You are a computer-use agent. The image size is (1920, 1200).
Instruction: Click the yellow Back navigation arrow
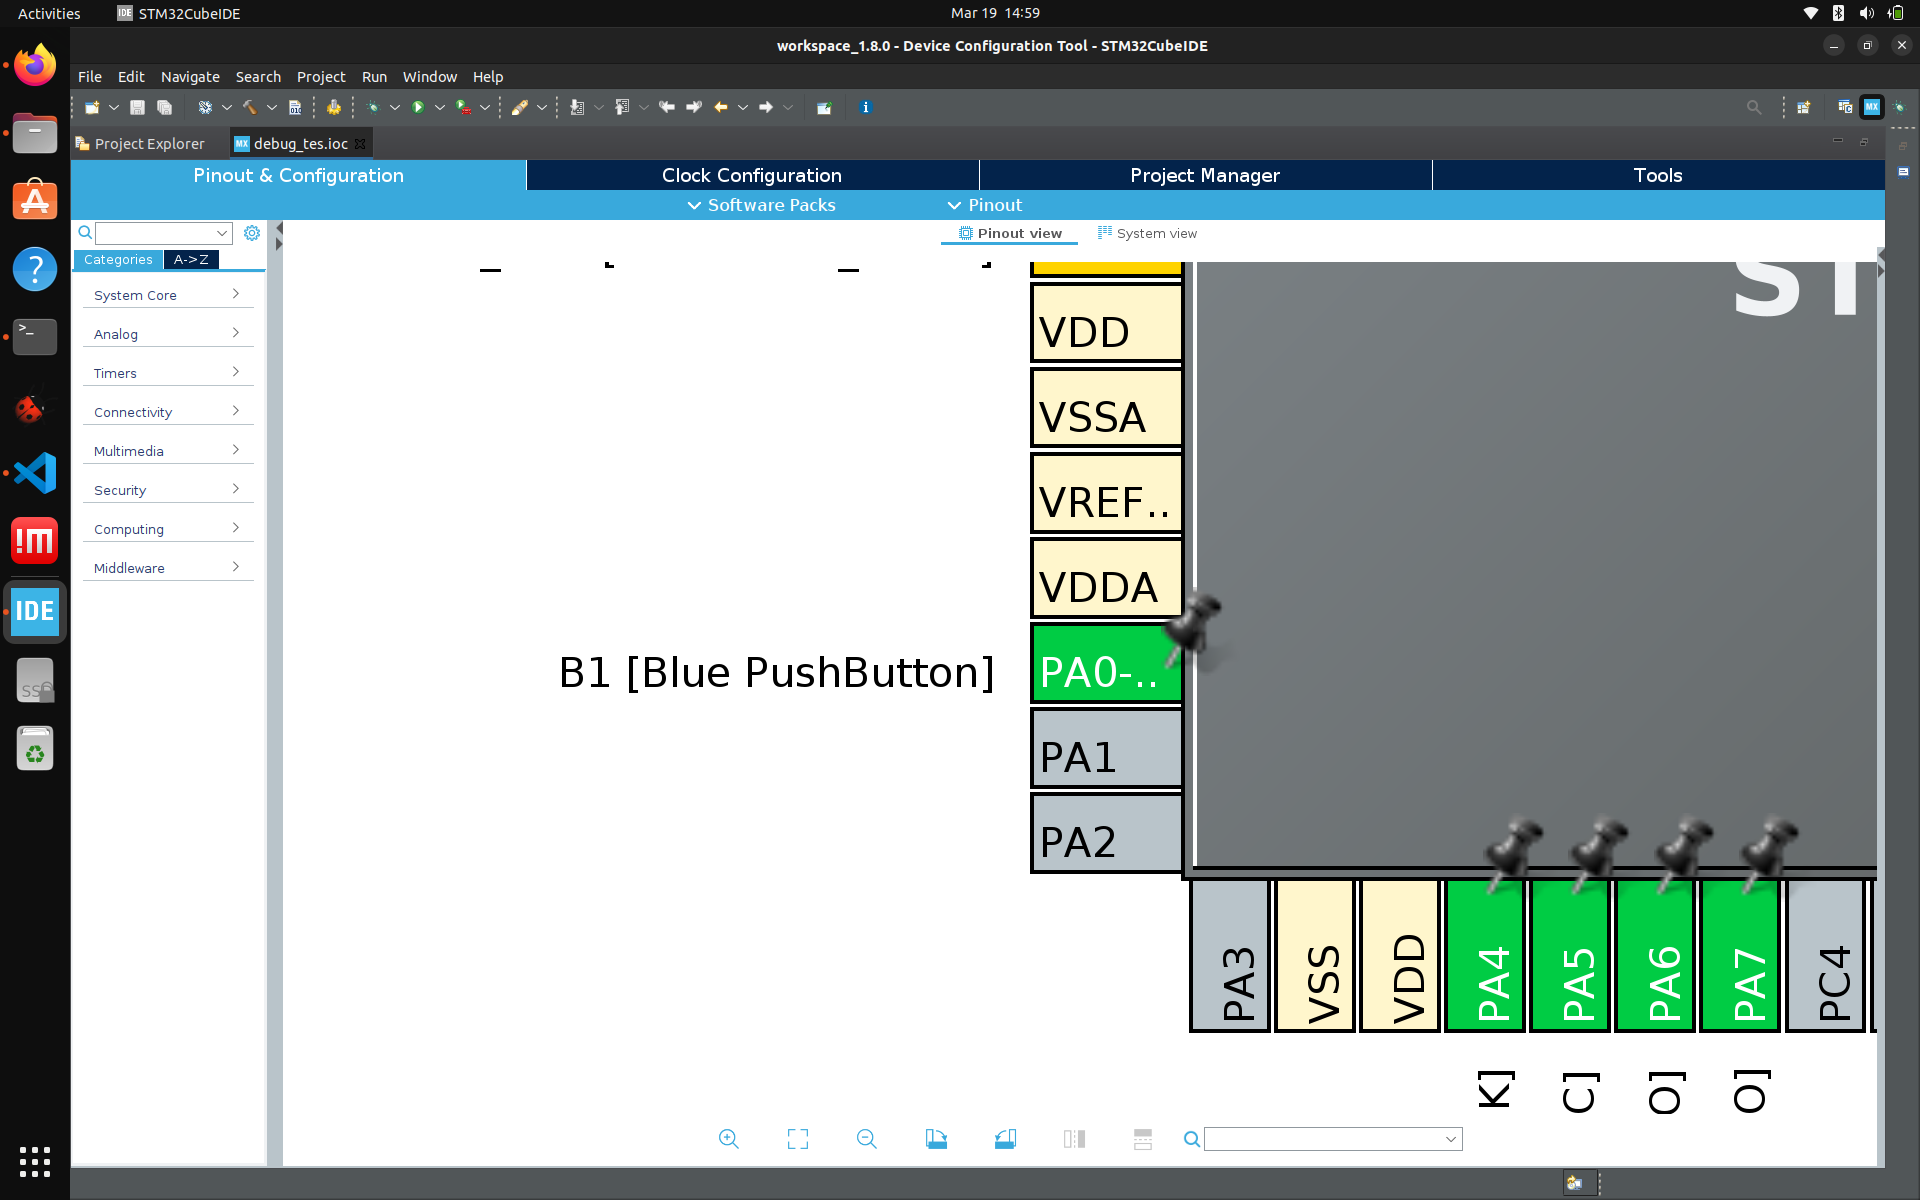pyautogui.click(x=721, y=107)
